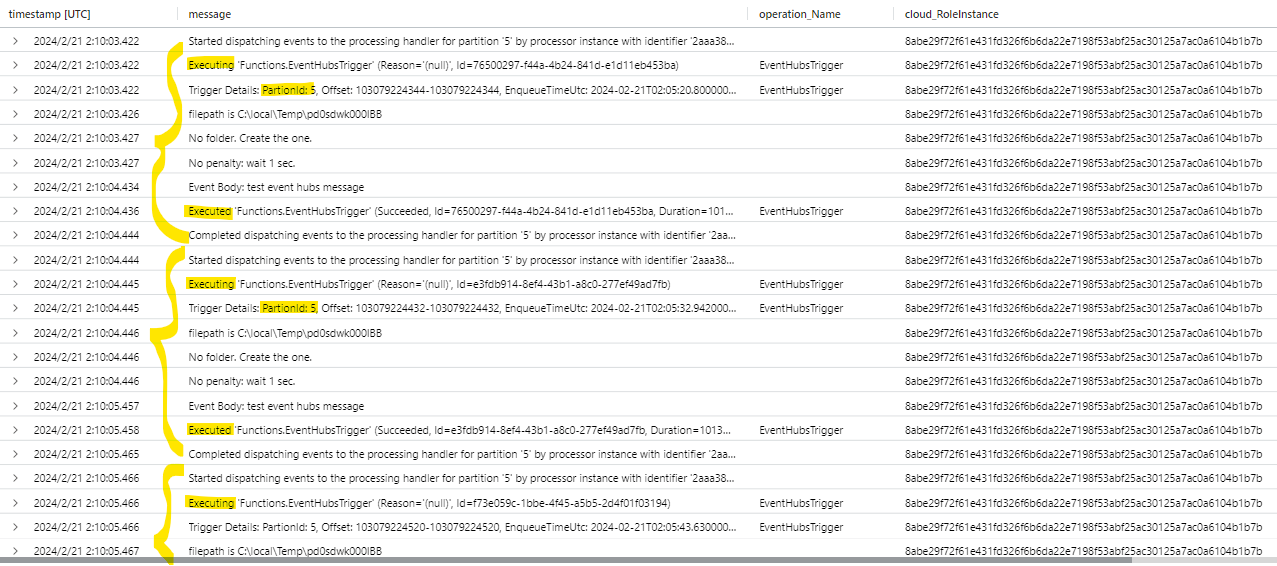Expand the Executed row at 2:10:04.436
Screen dimensions: 1277x566
pyautogui.click(x=15, y=211)
